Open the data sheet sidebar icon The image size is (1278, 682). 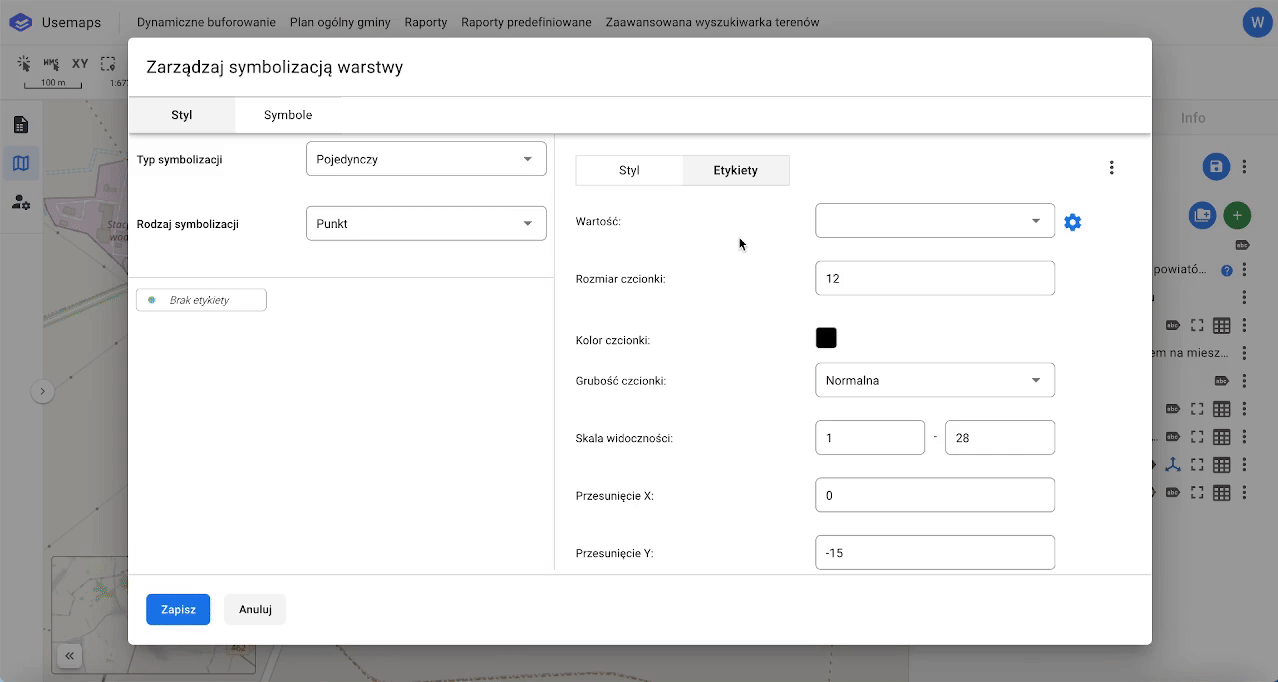click(x=21, y=125)
